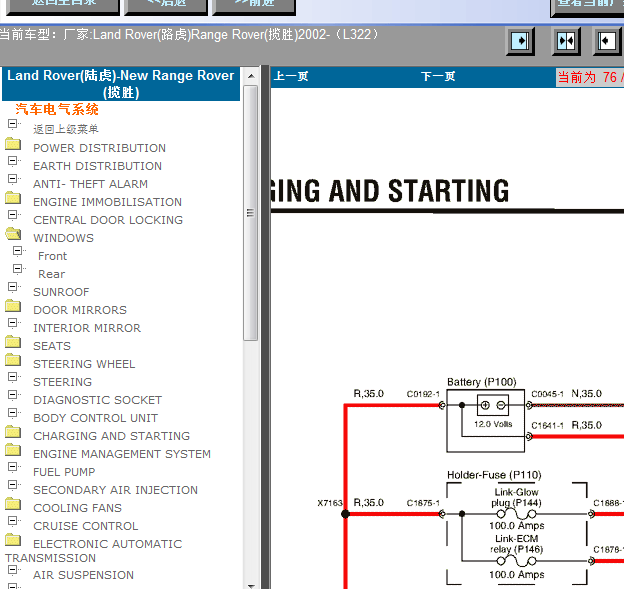Click the expand-left-panel arrow icon
Screen dimensions: 624x589
click(520, 41)
